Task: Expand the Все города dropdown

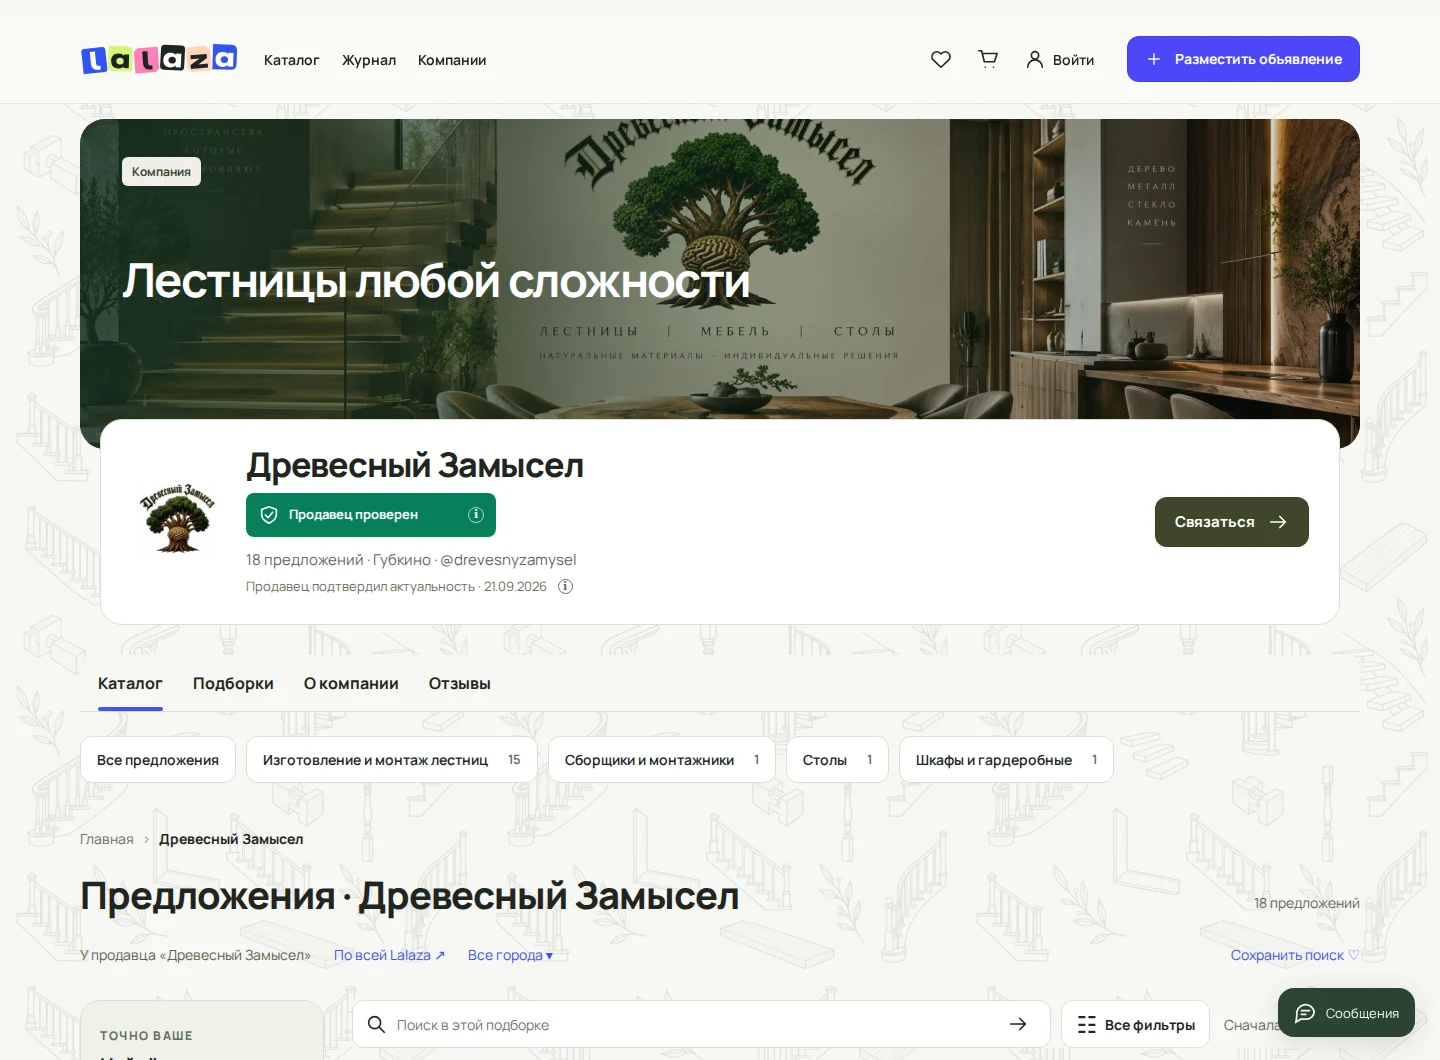Action: [510, 955]
